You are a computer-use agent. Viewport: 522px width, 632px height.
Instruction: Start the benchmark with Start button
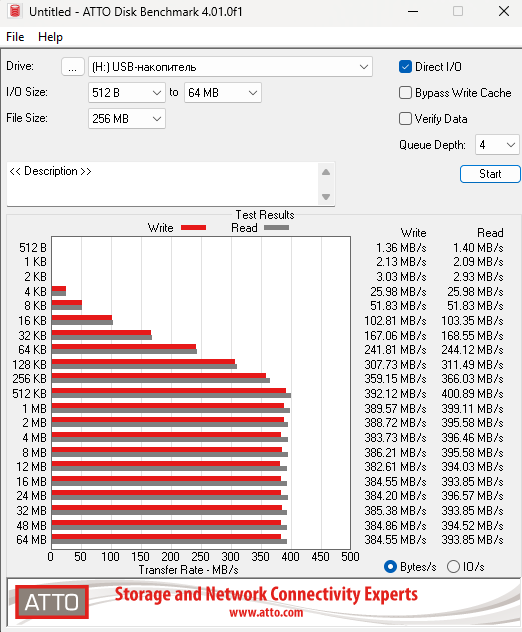coord(490,174)
